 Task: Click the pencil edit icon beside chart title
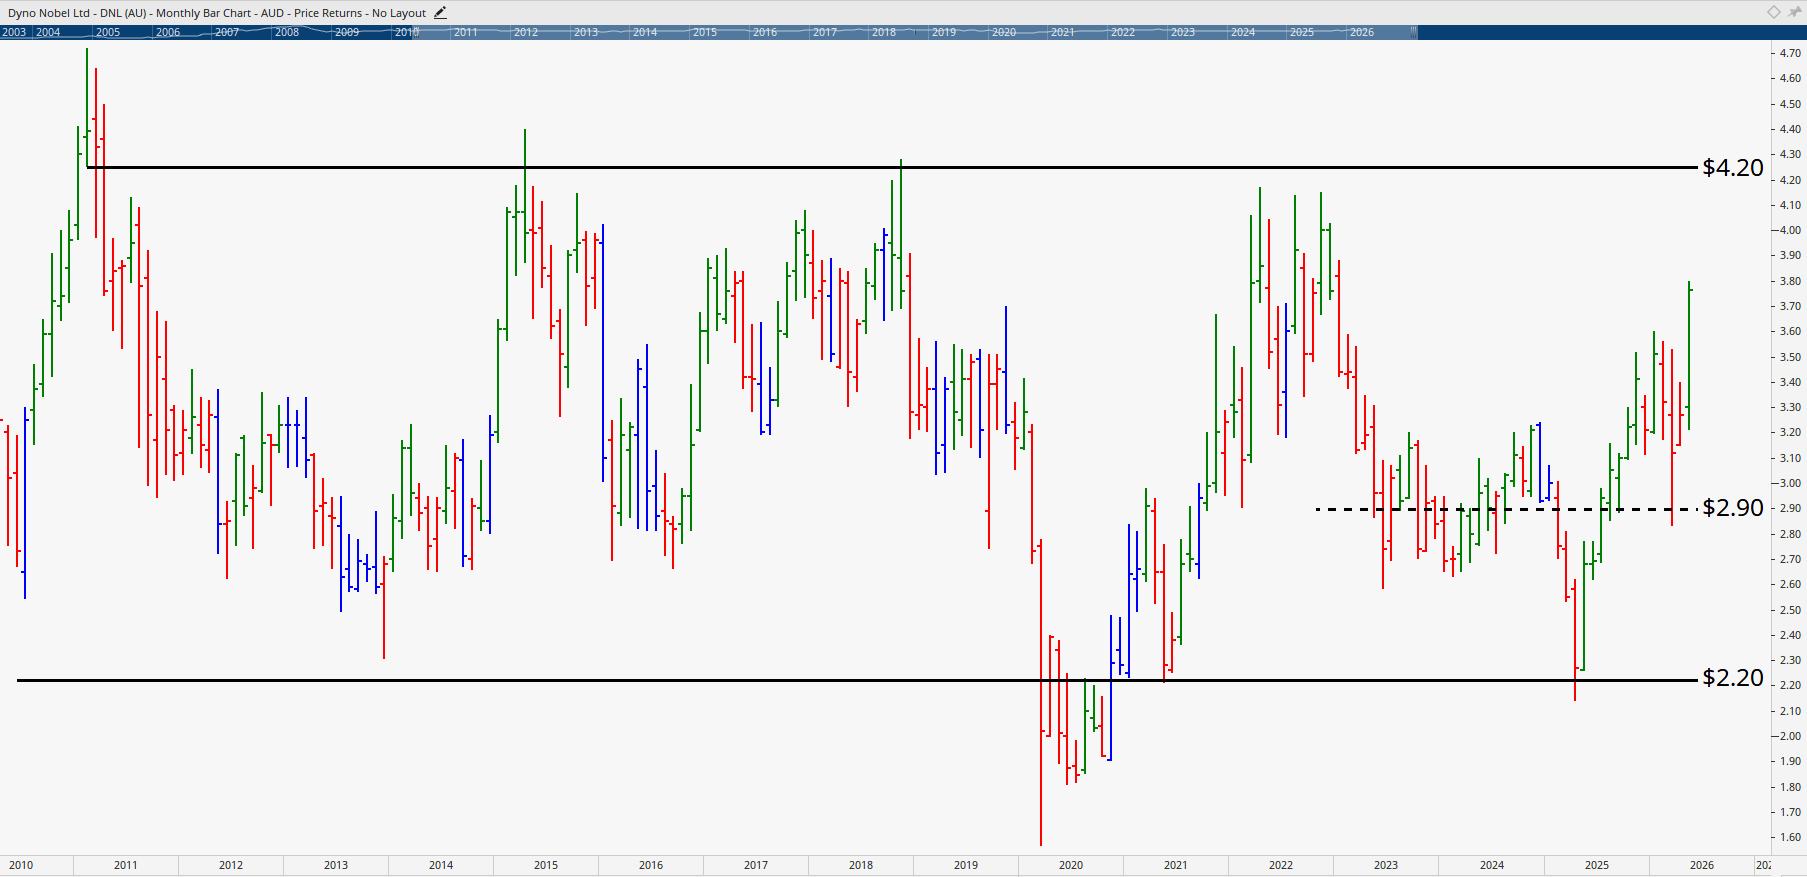440,13
